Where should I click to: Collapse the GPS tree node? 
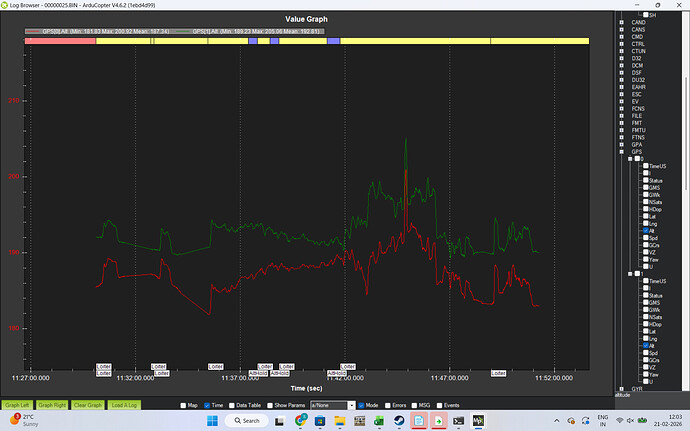click(621, 152)
